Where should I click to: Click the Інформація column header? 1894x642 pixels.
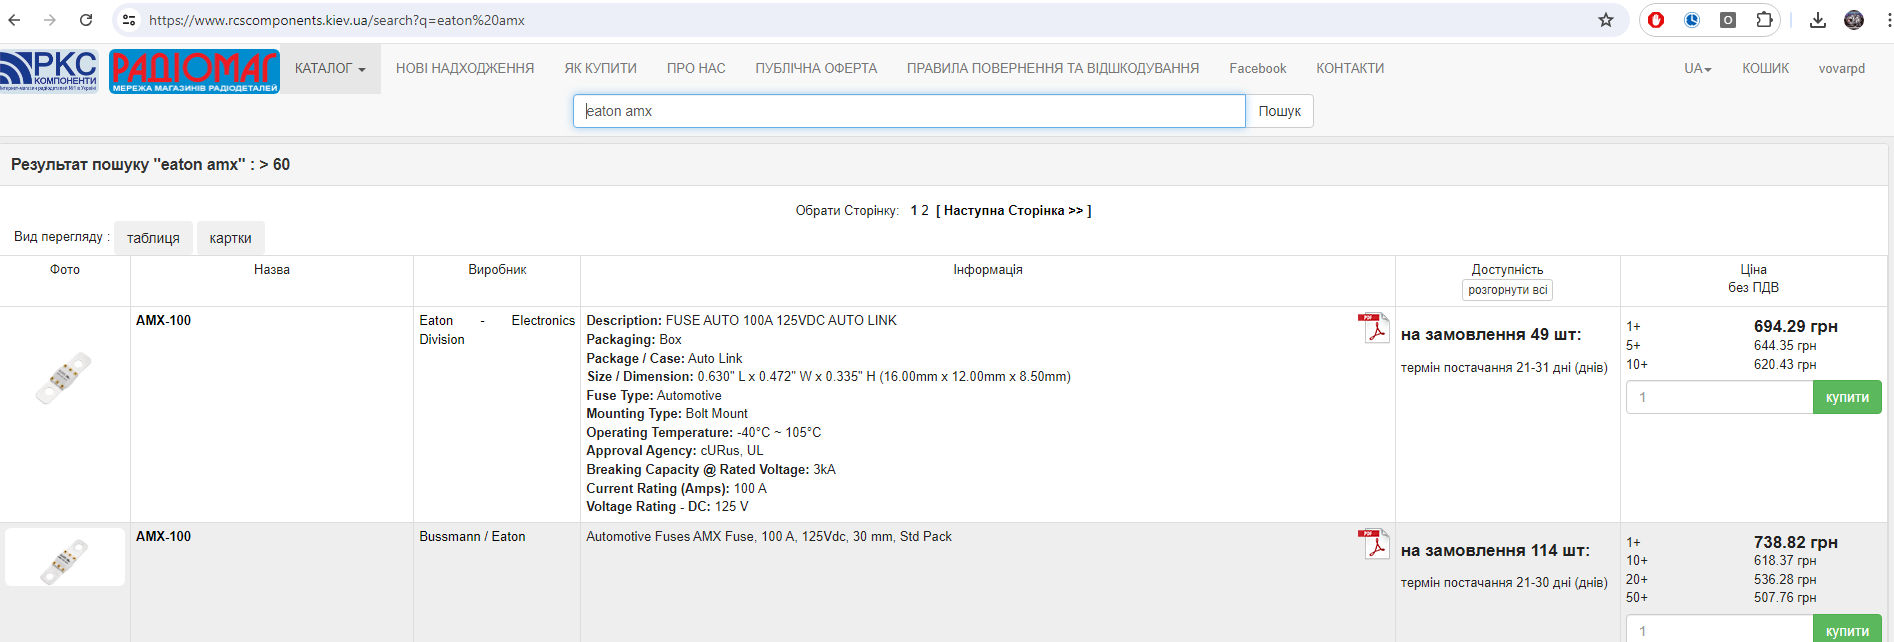[x=988, y=270]
